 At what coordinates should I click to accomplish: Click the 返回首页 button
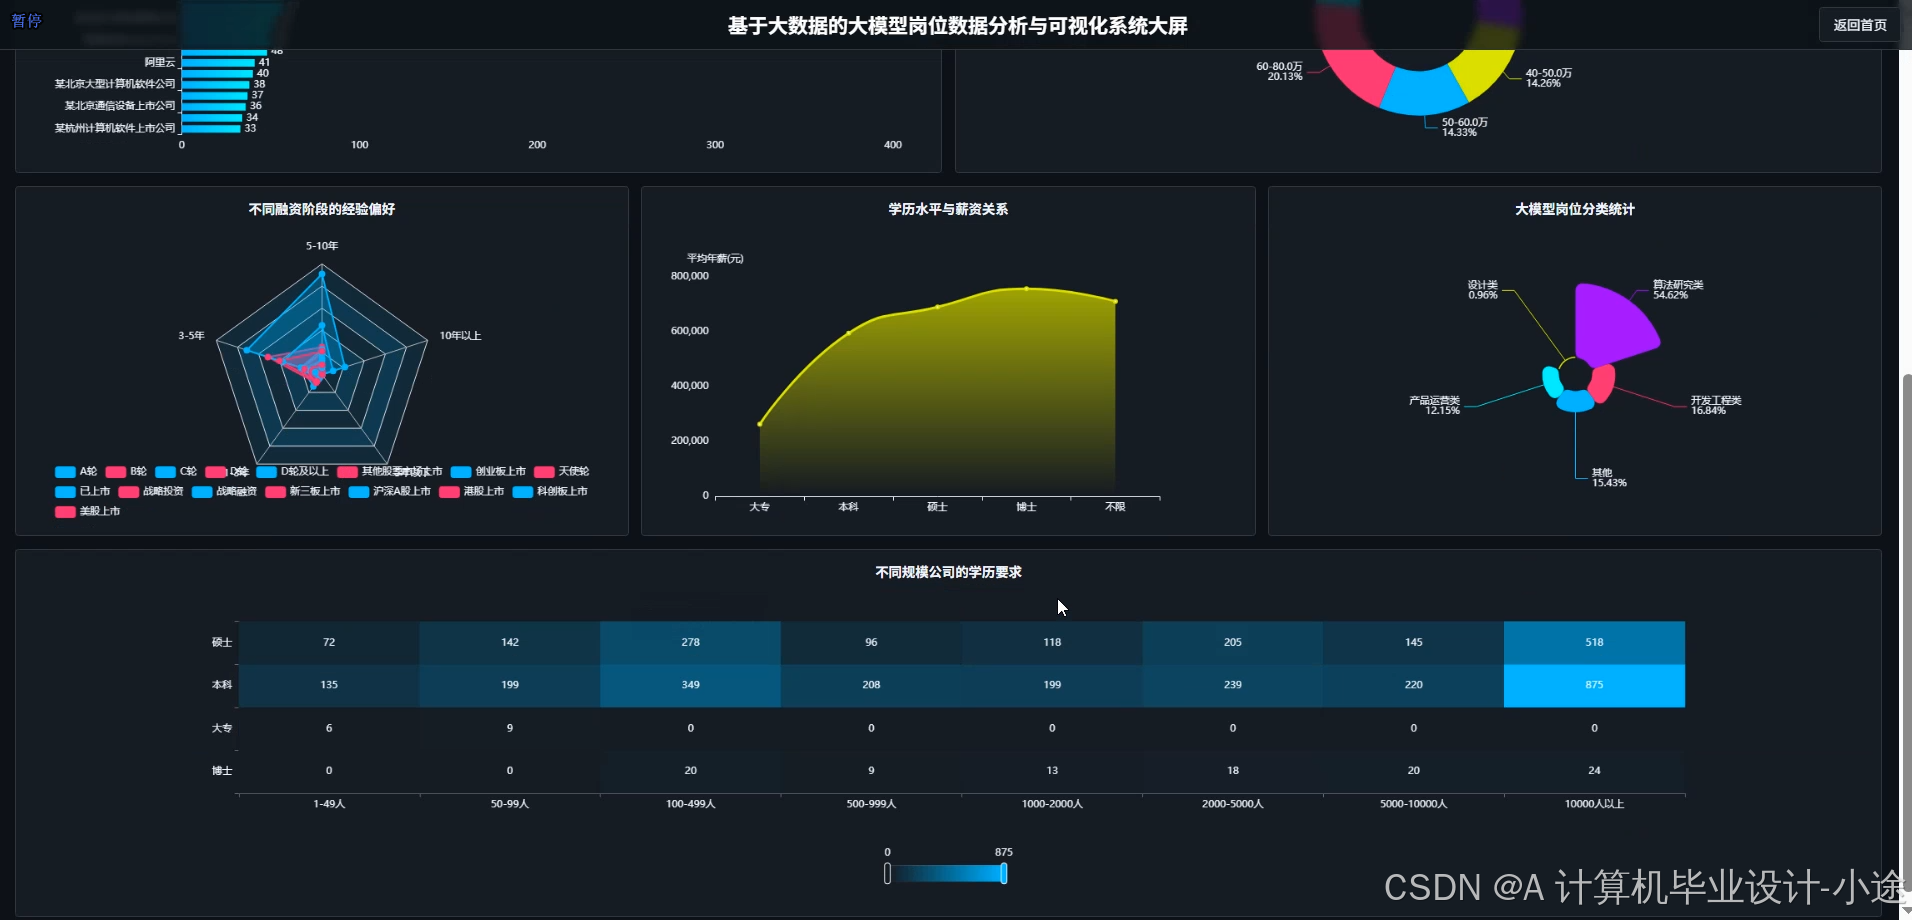[x=1859, y=25]
